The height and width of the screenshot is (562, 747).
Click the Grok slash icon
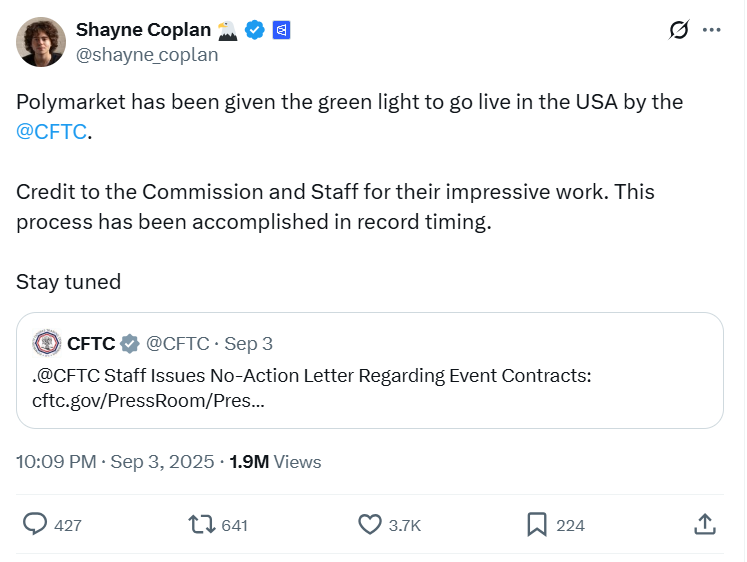[x=679, y=30]
